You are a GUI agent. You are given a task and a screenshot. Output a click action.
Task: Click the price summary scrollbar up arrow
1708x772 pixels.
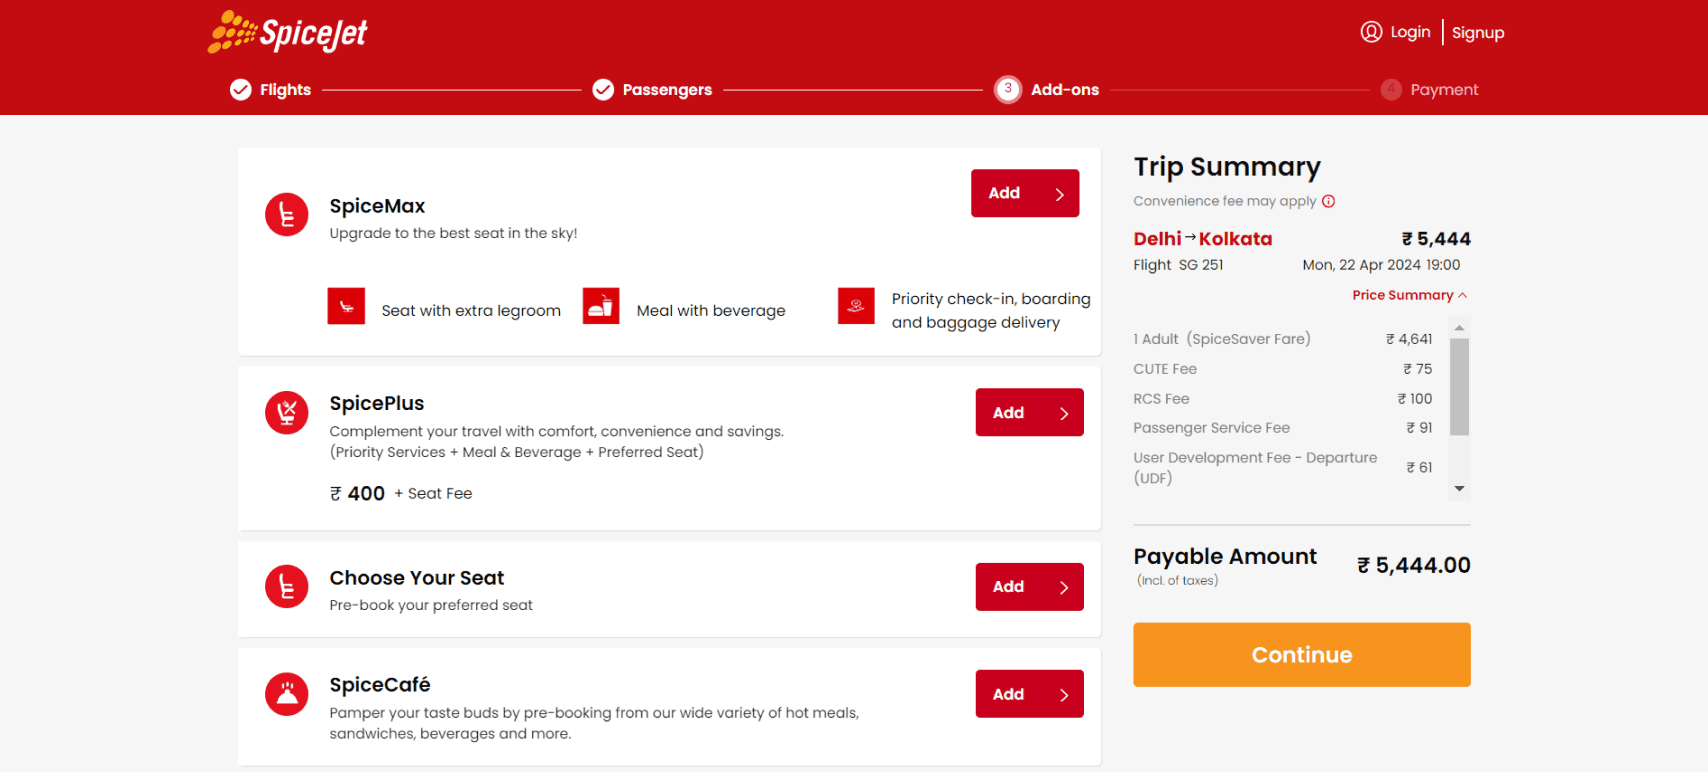click(x=1459, y=328)
